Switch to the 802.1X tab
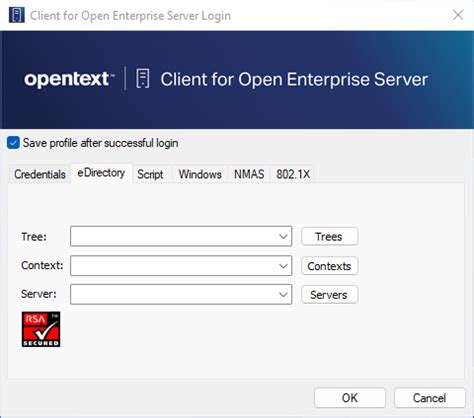Screen dimensions: 474x418 [x=293, y=174]
